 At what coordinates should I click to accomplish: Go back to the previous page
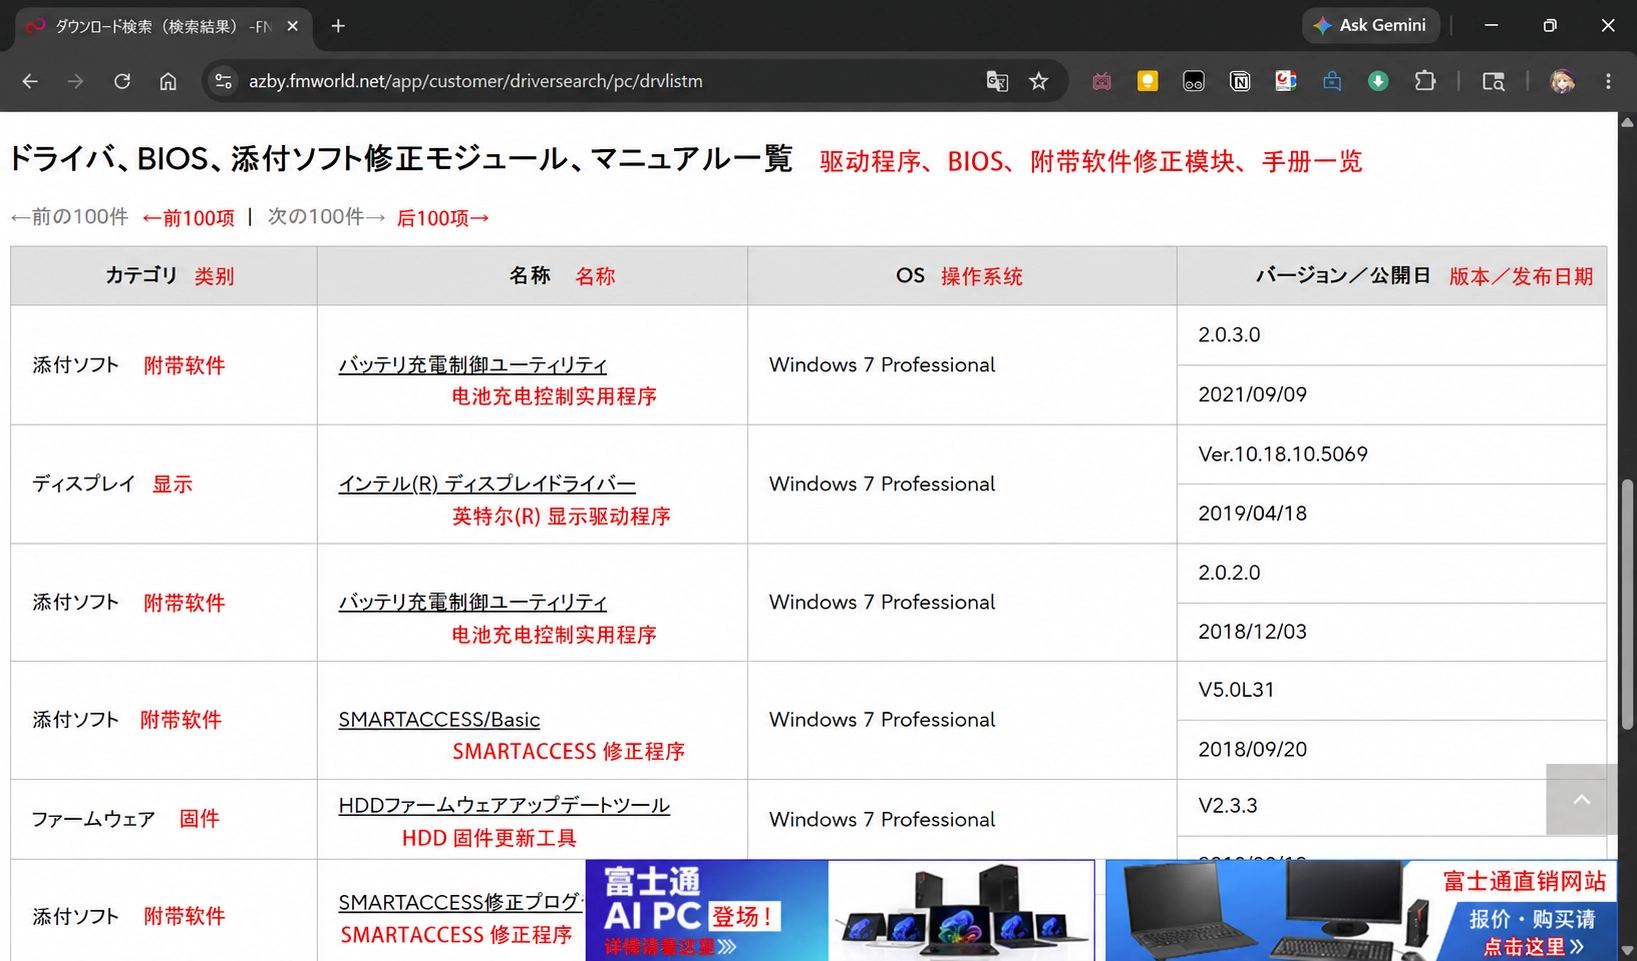30,81
